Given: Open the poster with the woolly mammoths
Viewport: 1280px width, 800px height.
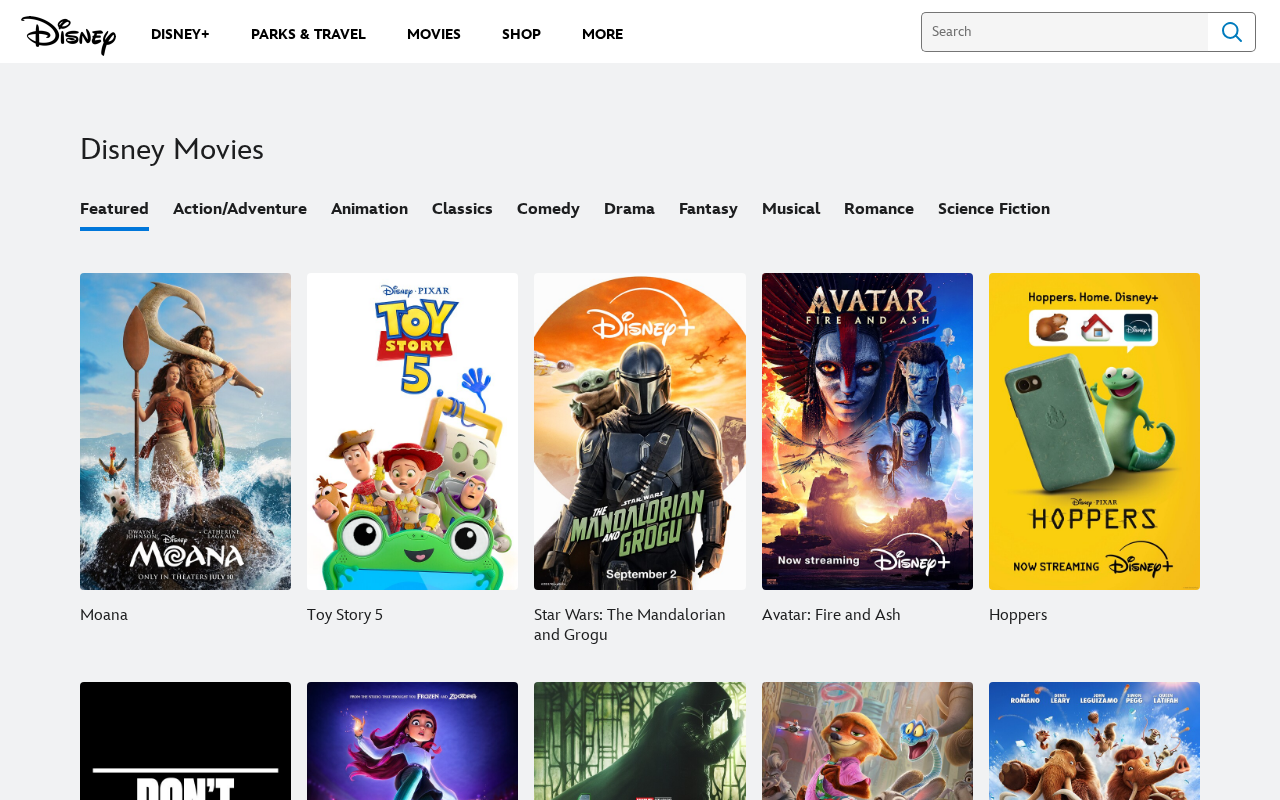Looking at the screenshot, I should tap(1094, 741).
